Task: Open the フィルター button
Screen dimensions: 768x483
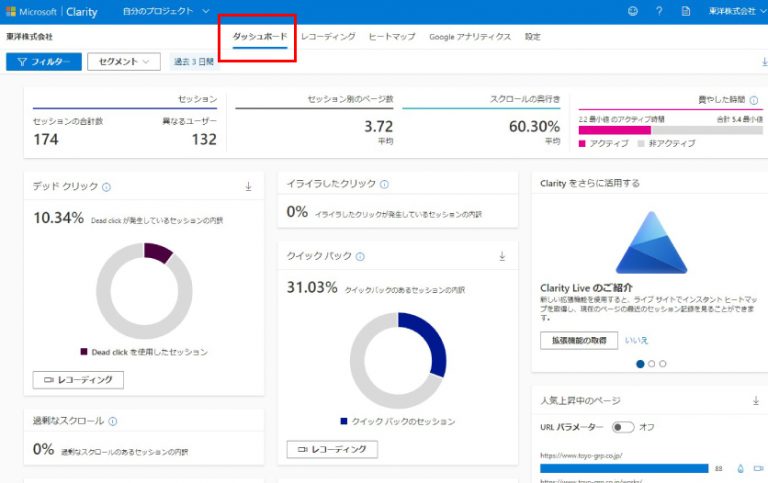Action: point(44,62)
